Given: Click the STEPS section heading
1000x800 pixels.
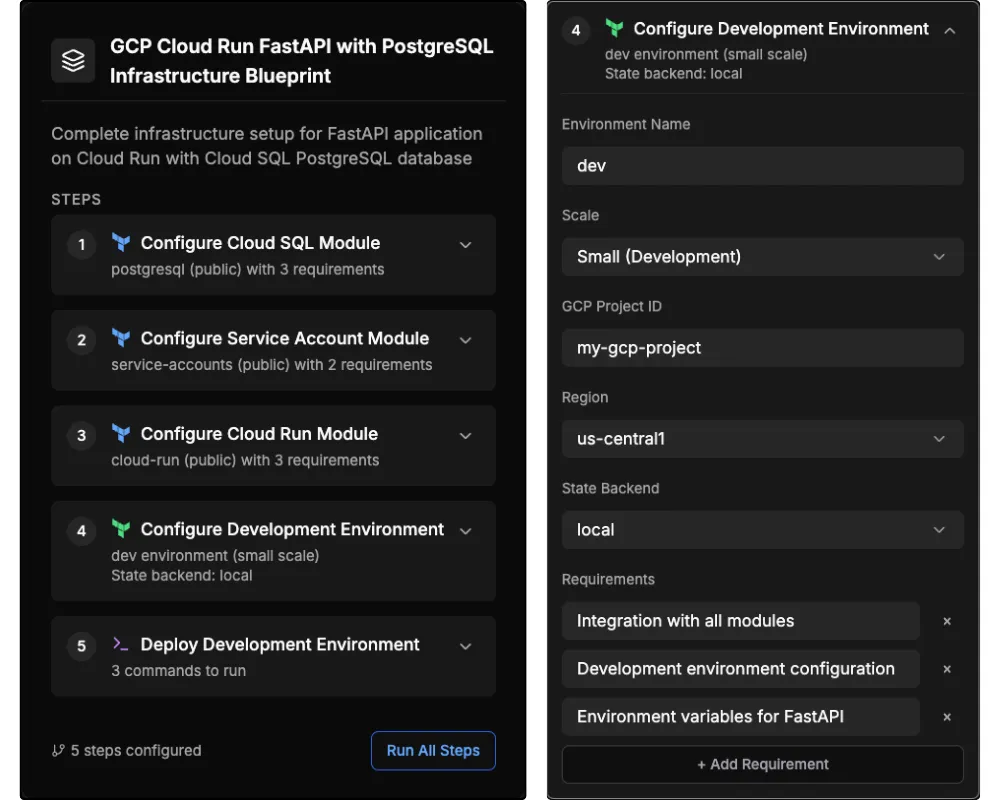Looking at the screenshot, I should coord(76,200).
